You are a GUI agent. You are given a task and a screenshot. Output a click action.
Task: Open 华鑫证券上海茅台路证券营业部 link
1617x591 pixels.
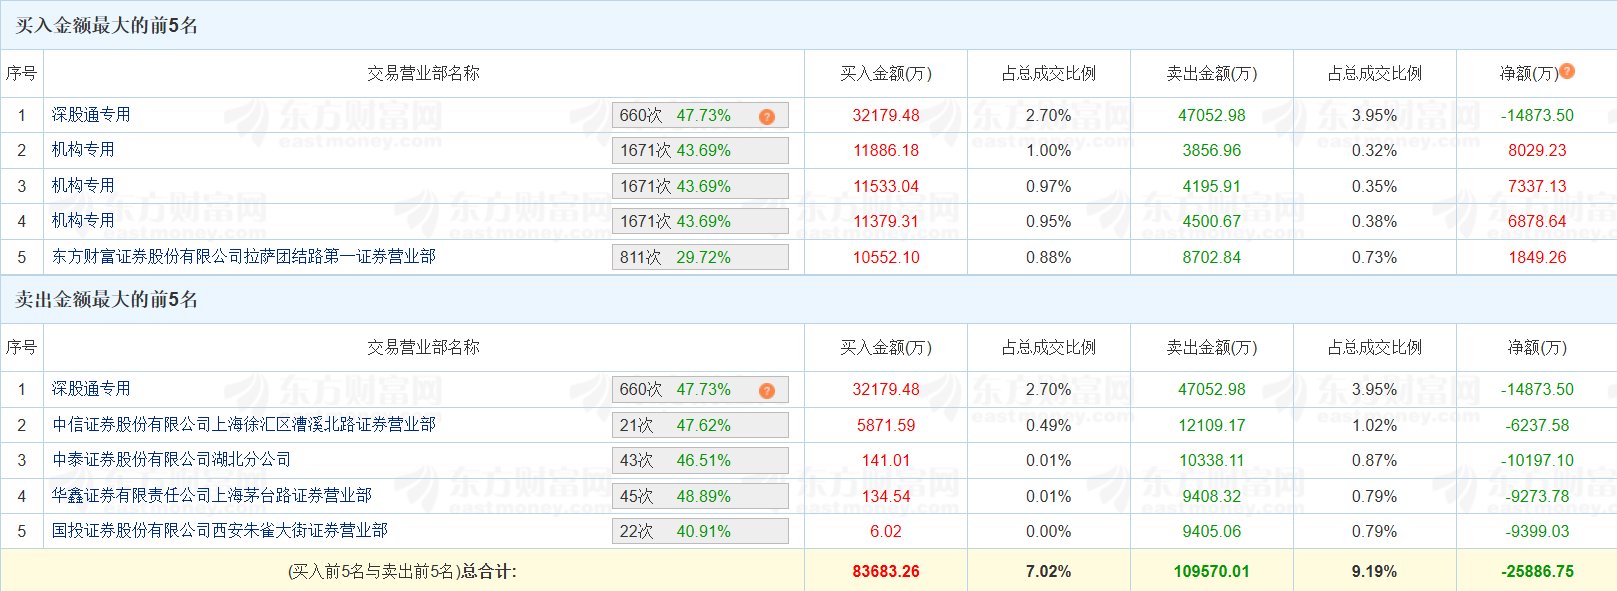coord(211,496)
